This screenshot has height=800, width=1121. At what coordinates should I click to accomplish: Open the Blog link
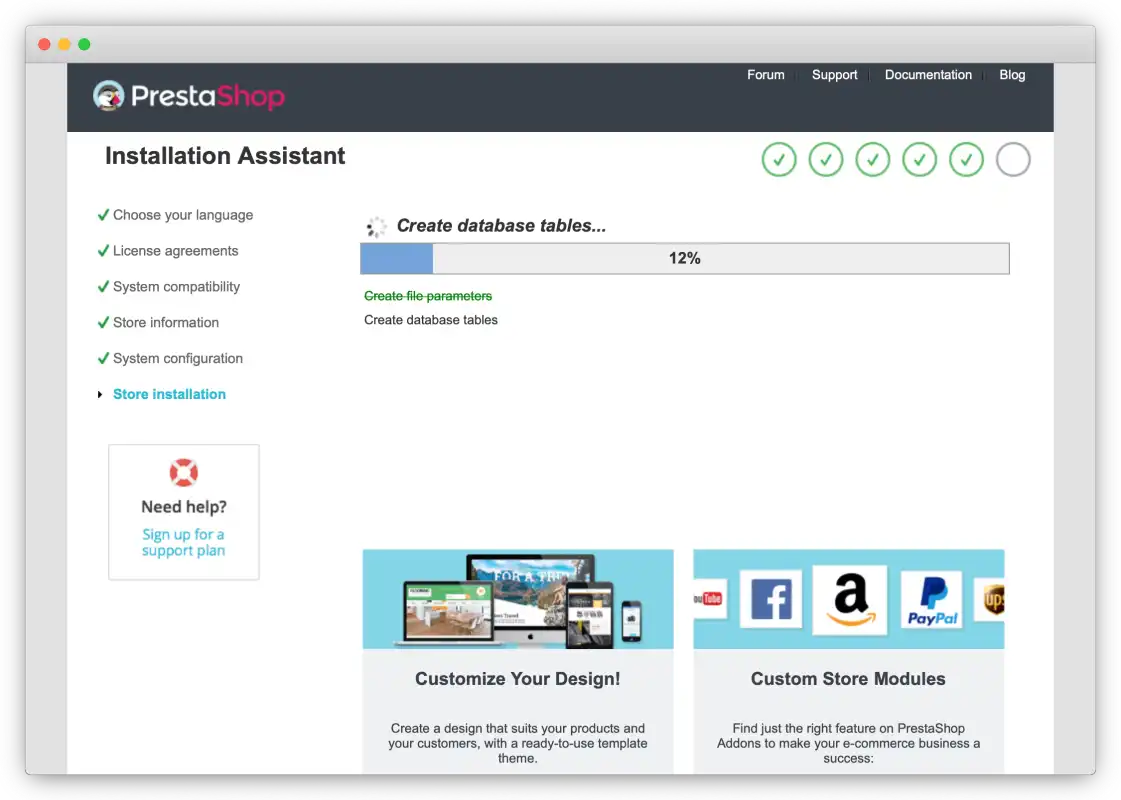(1012, 74)
